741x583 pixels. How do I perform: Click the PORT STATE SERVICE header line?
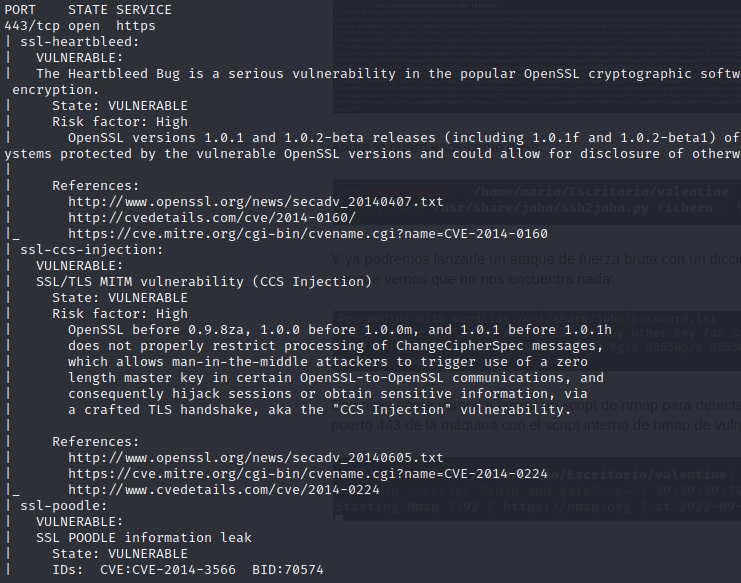click(88, 10)
